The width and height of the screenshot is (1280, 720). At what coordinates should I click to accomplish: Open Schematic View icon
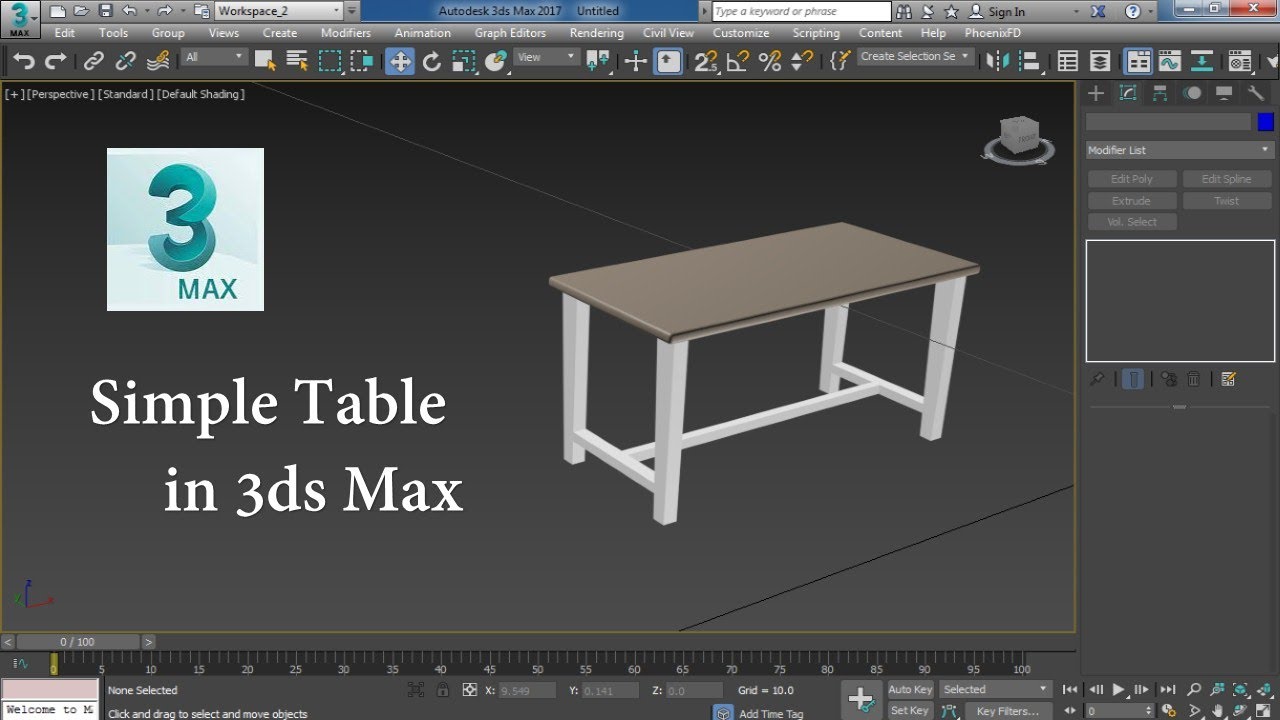pyautogui.click(x=1202, y=61)
